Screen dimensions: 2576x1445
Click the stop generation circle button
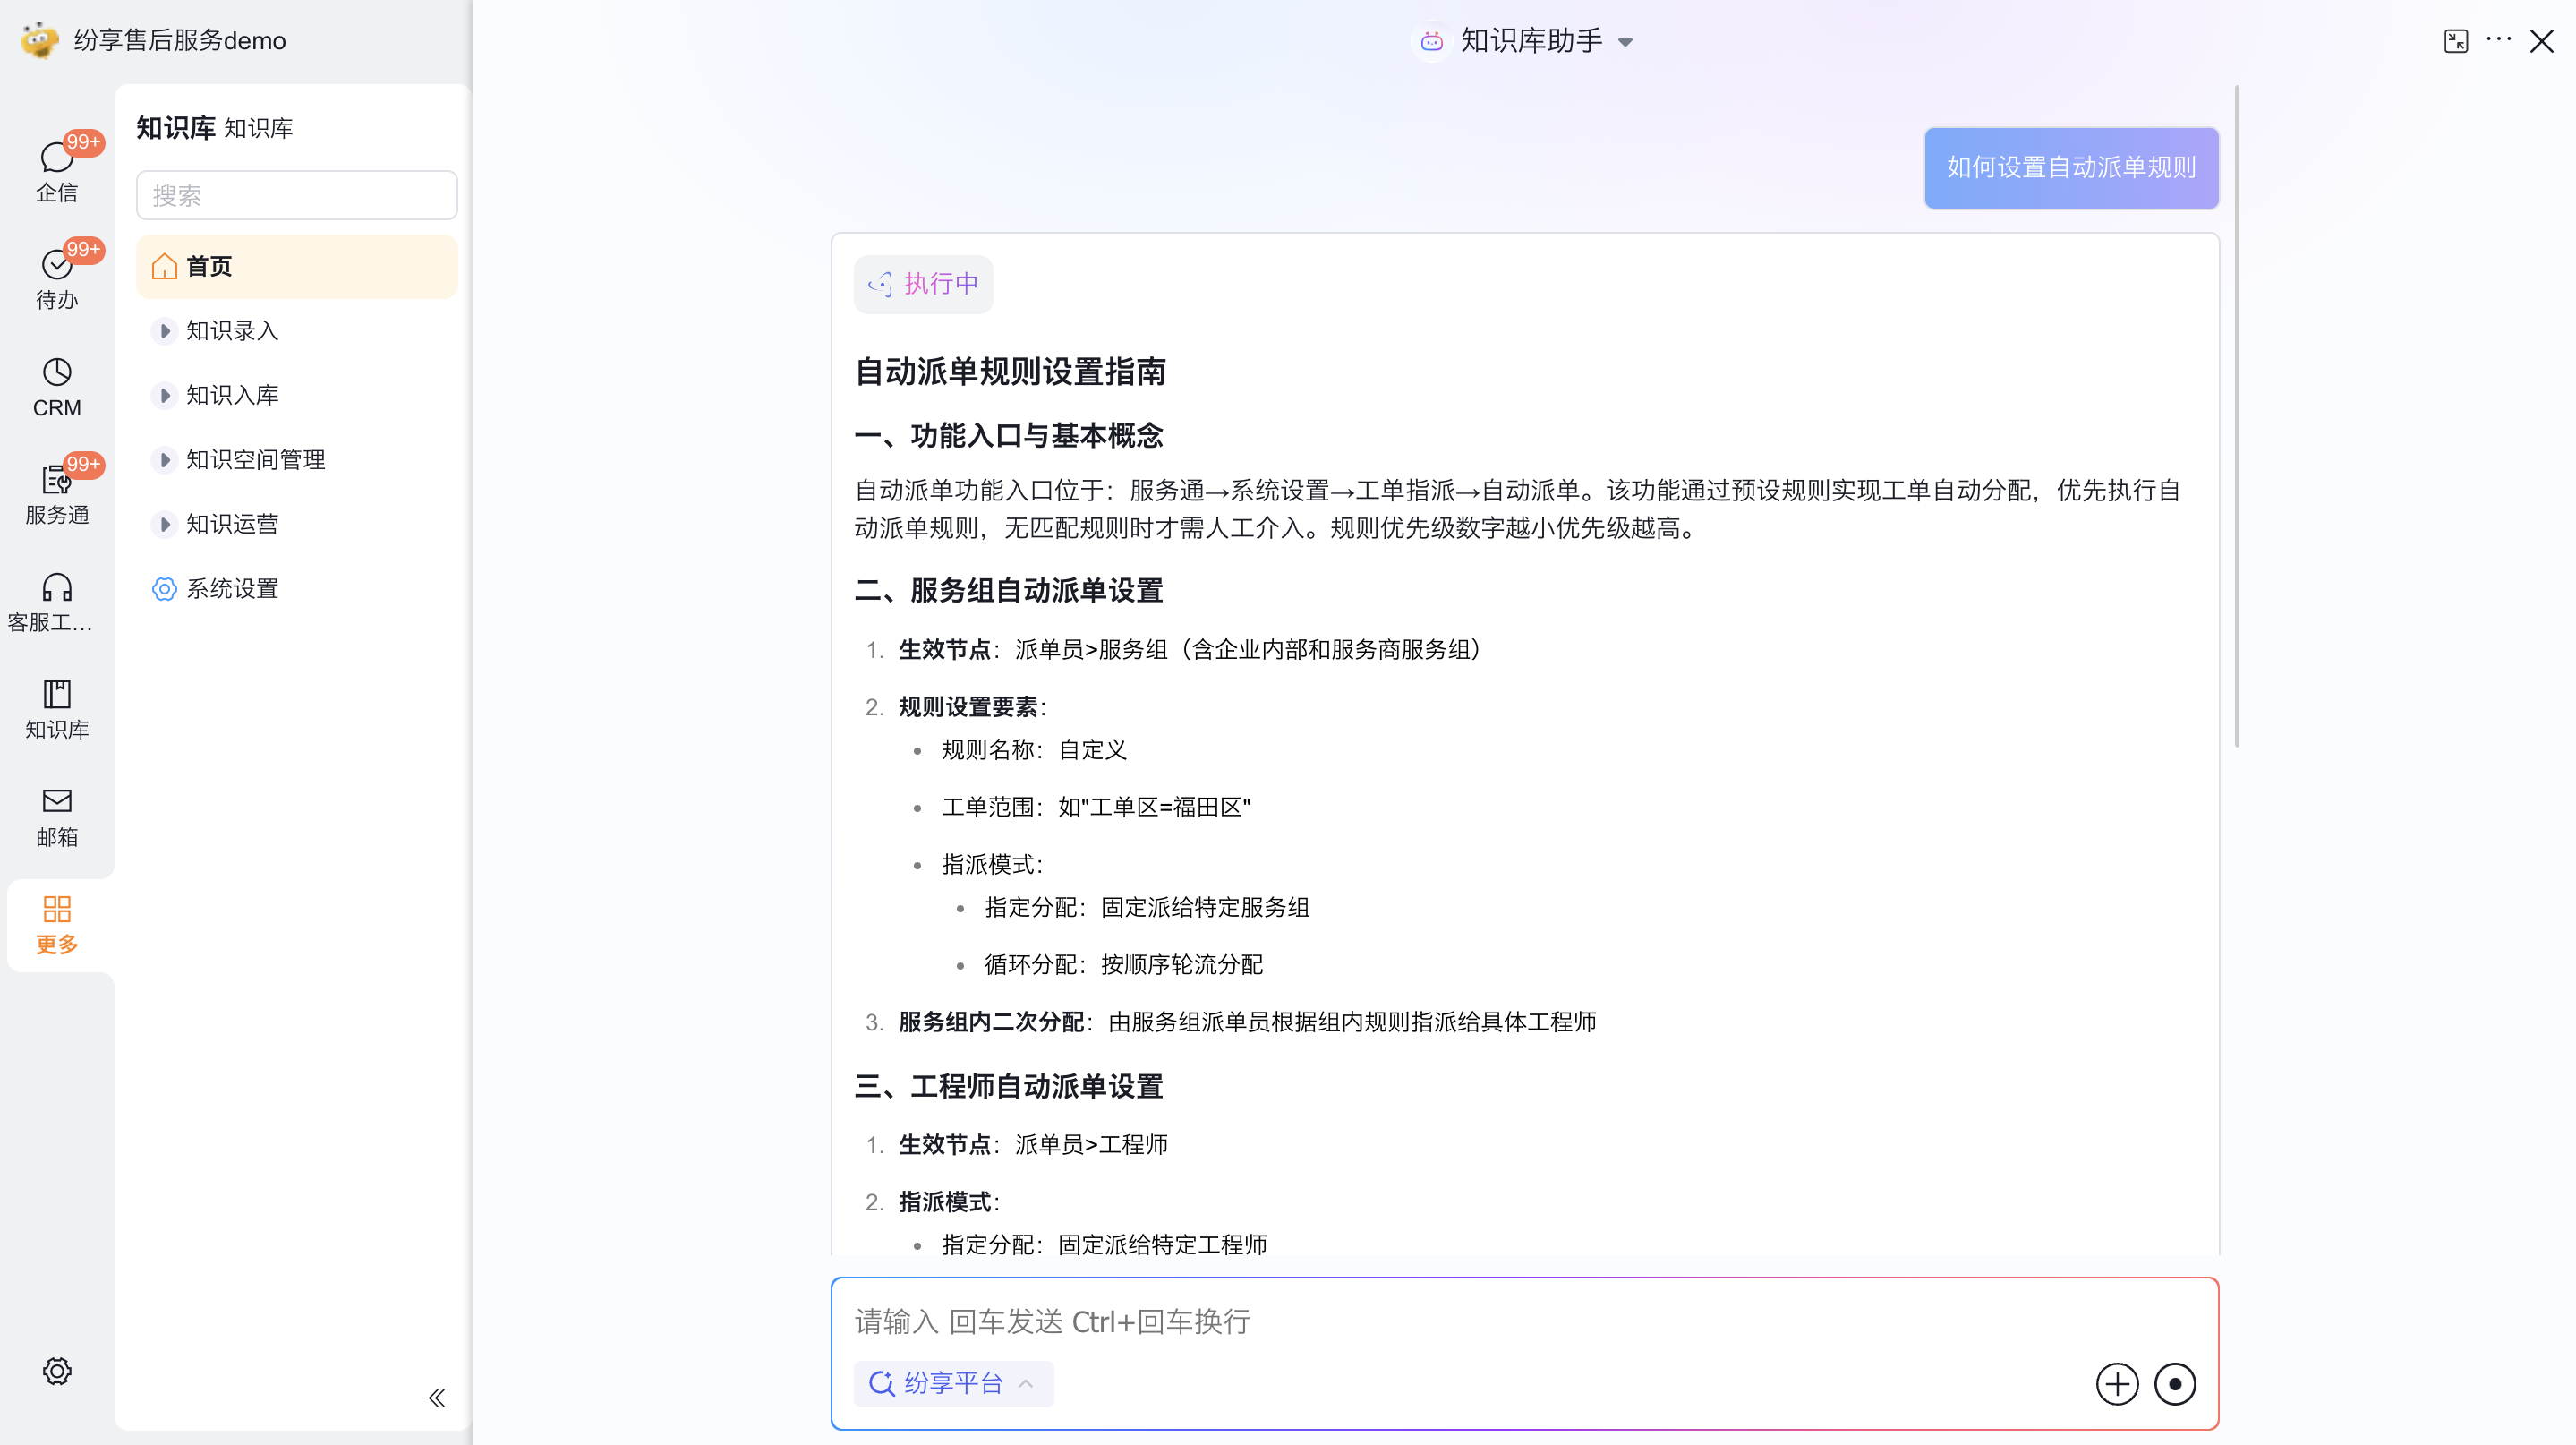[x=2174, y=1383]
